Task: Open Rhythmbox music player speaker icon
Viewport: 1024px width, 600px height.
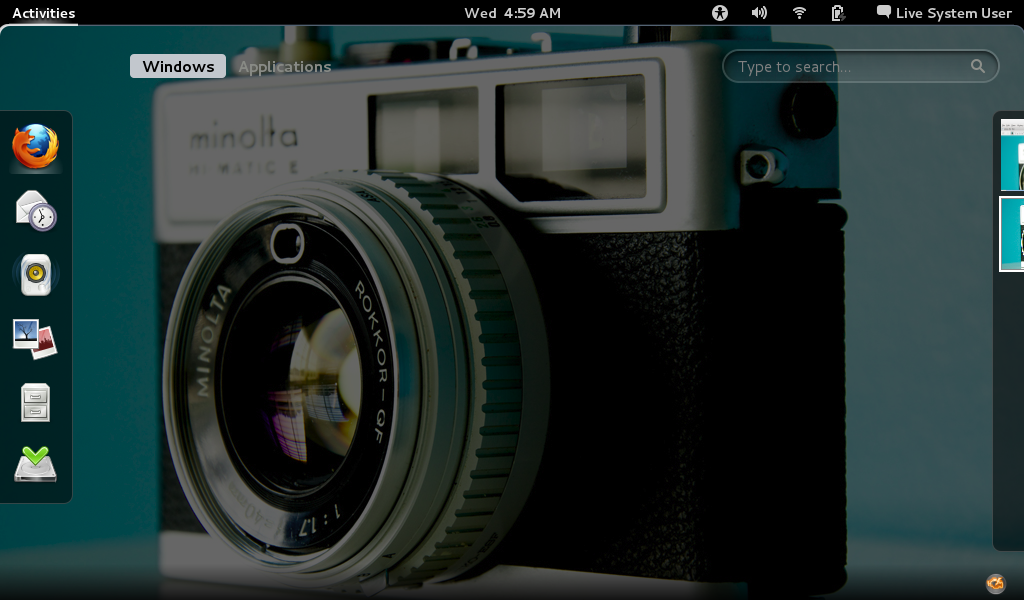Action: 36,275
